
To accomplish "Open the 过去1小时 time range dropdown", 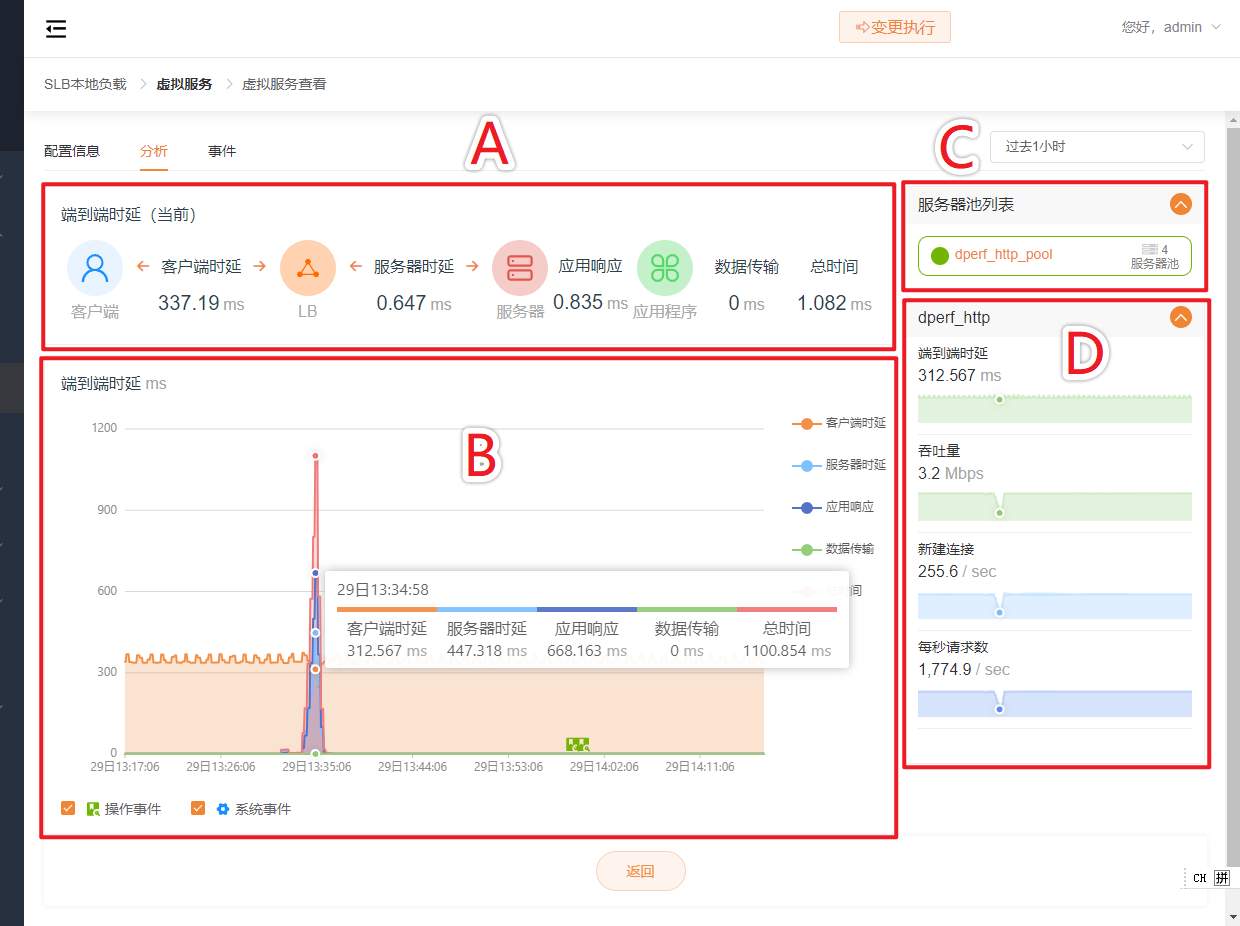I will 1097,146.
